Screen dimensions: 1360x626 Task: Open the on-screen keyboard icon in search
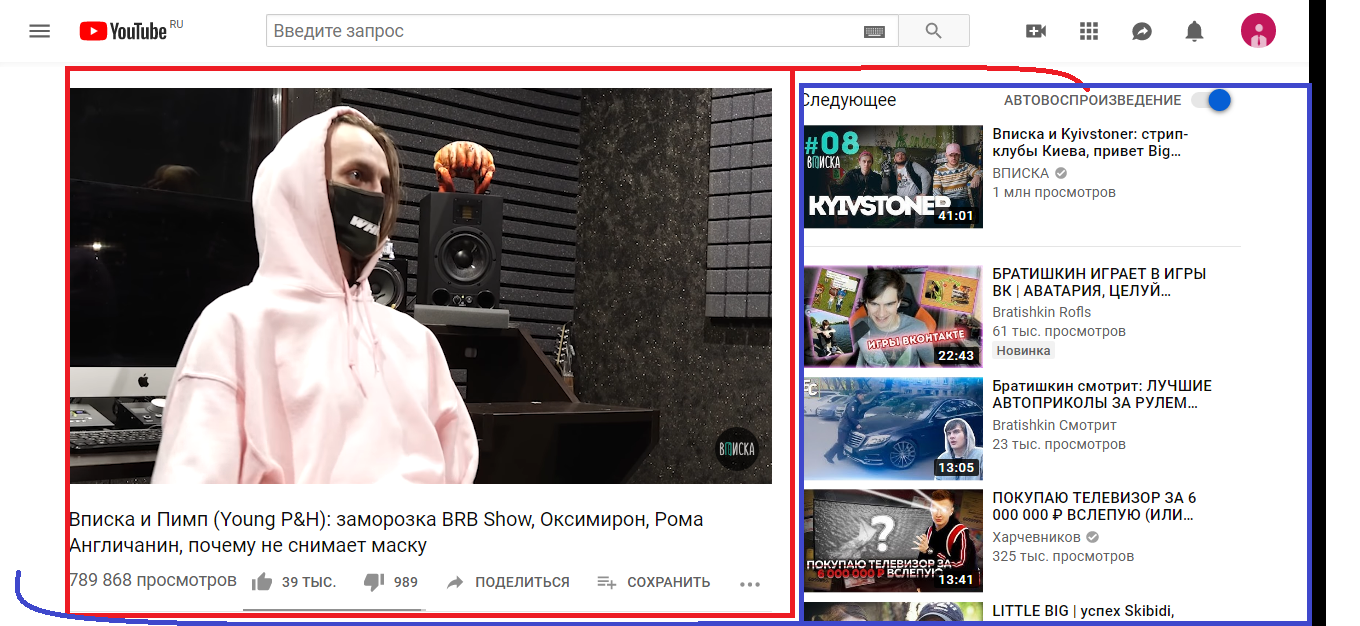click(874, 32)
